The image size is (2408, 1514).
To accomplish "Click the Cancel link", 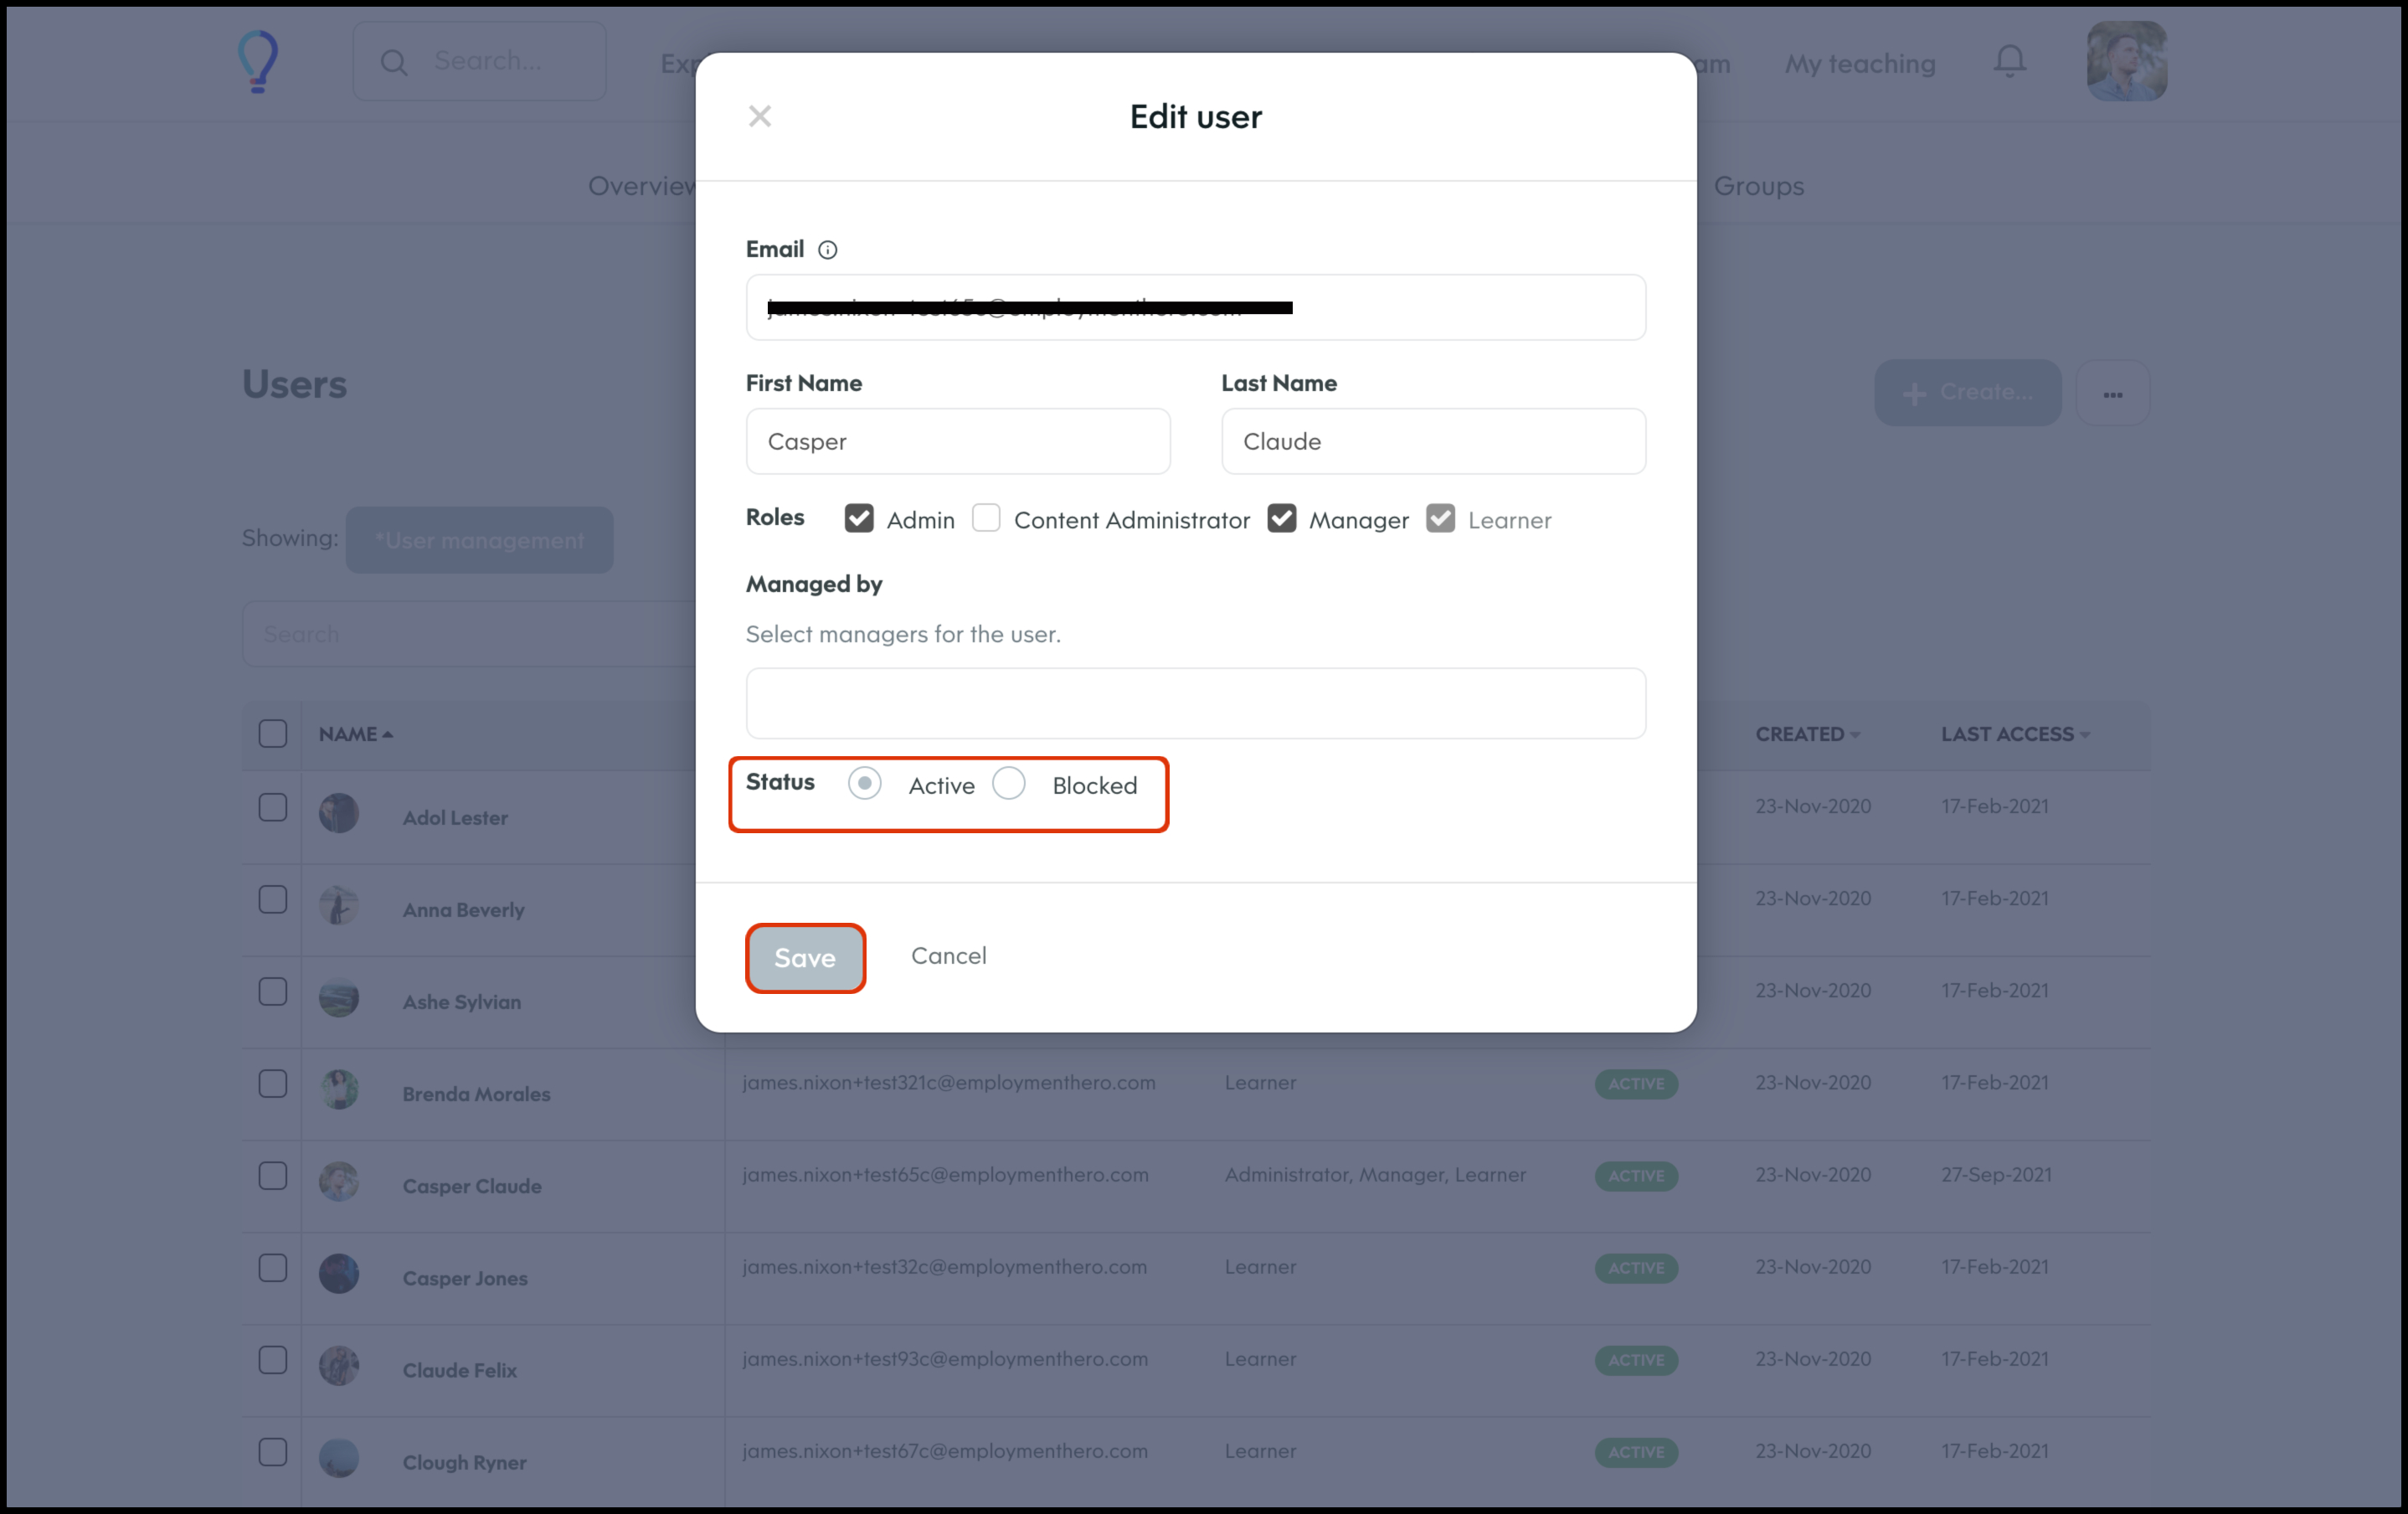I will (x=948, y=956).
